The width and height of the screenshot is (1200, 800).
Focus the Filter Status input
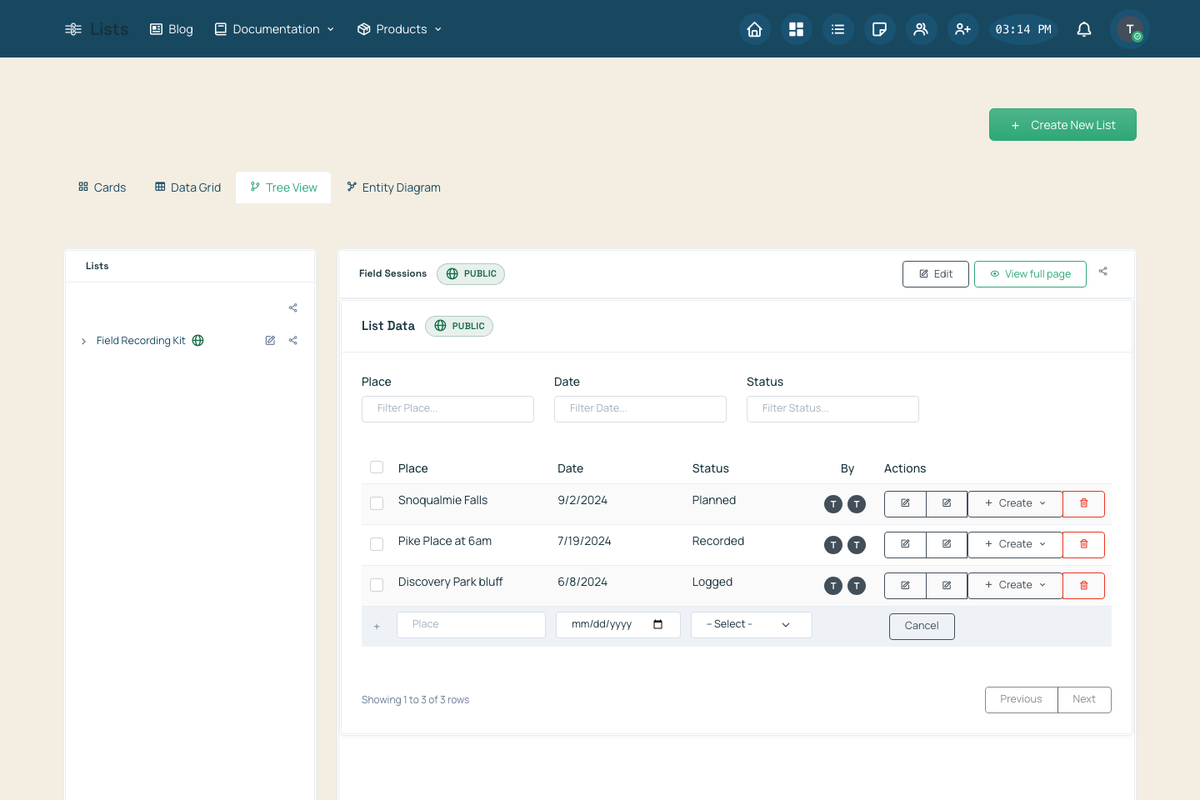tap(833, 409)
